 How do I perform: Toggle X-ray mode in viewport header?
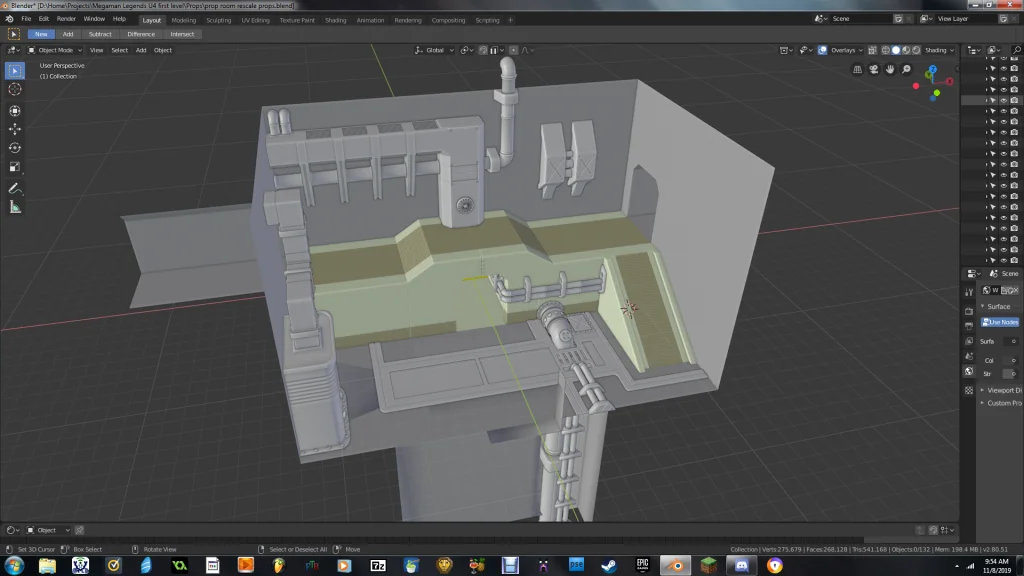(872, 50)
